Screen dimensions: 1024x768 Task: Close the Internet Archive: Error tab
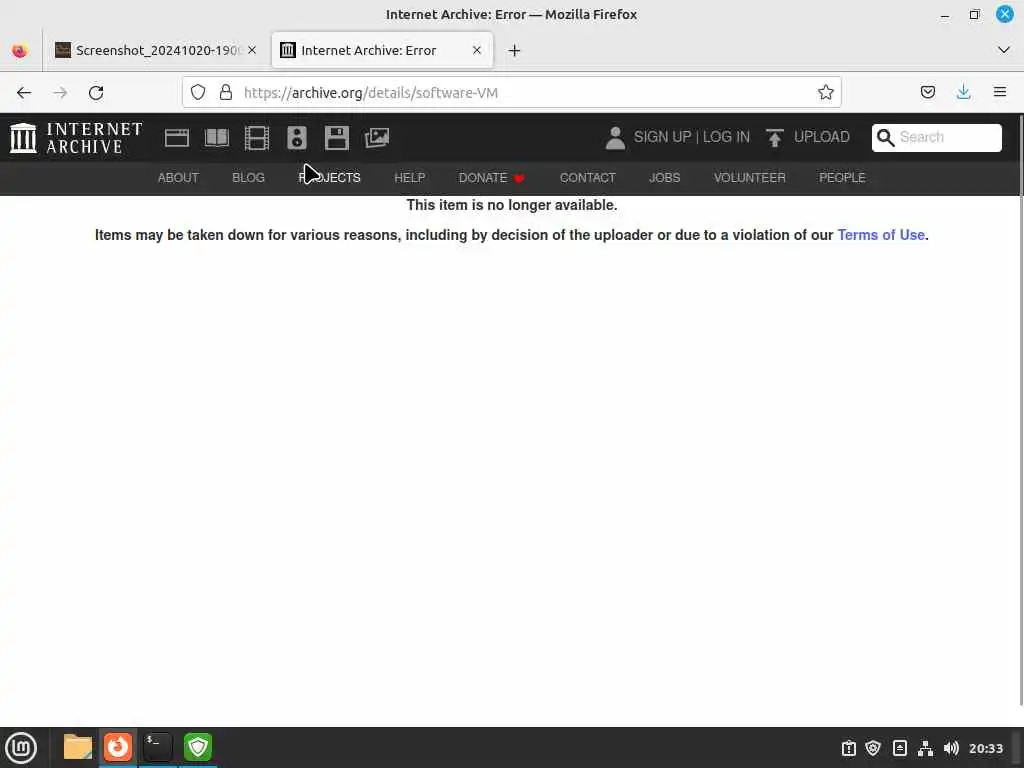point(477,50)
